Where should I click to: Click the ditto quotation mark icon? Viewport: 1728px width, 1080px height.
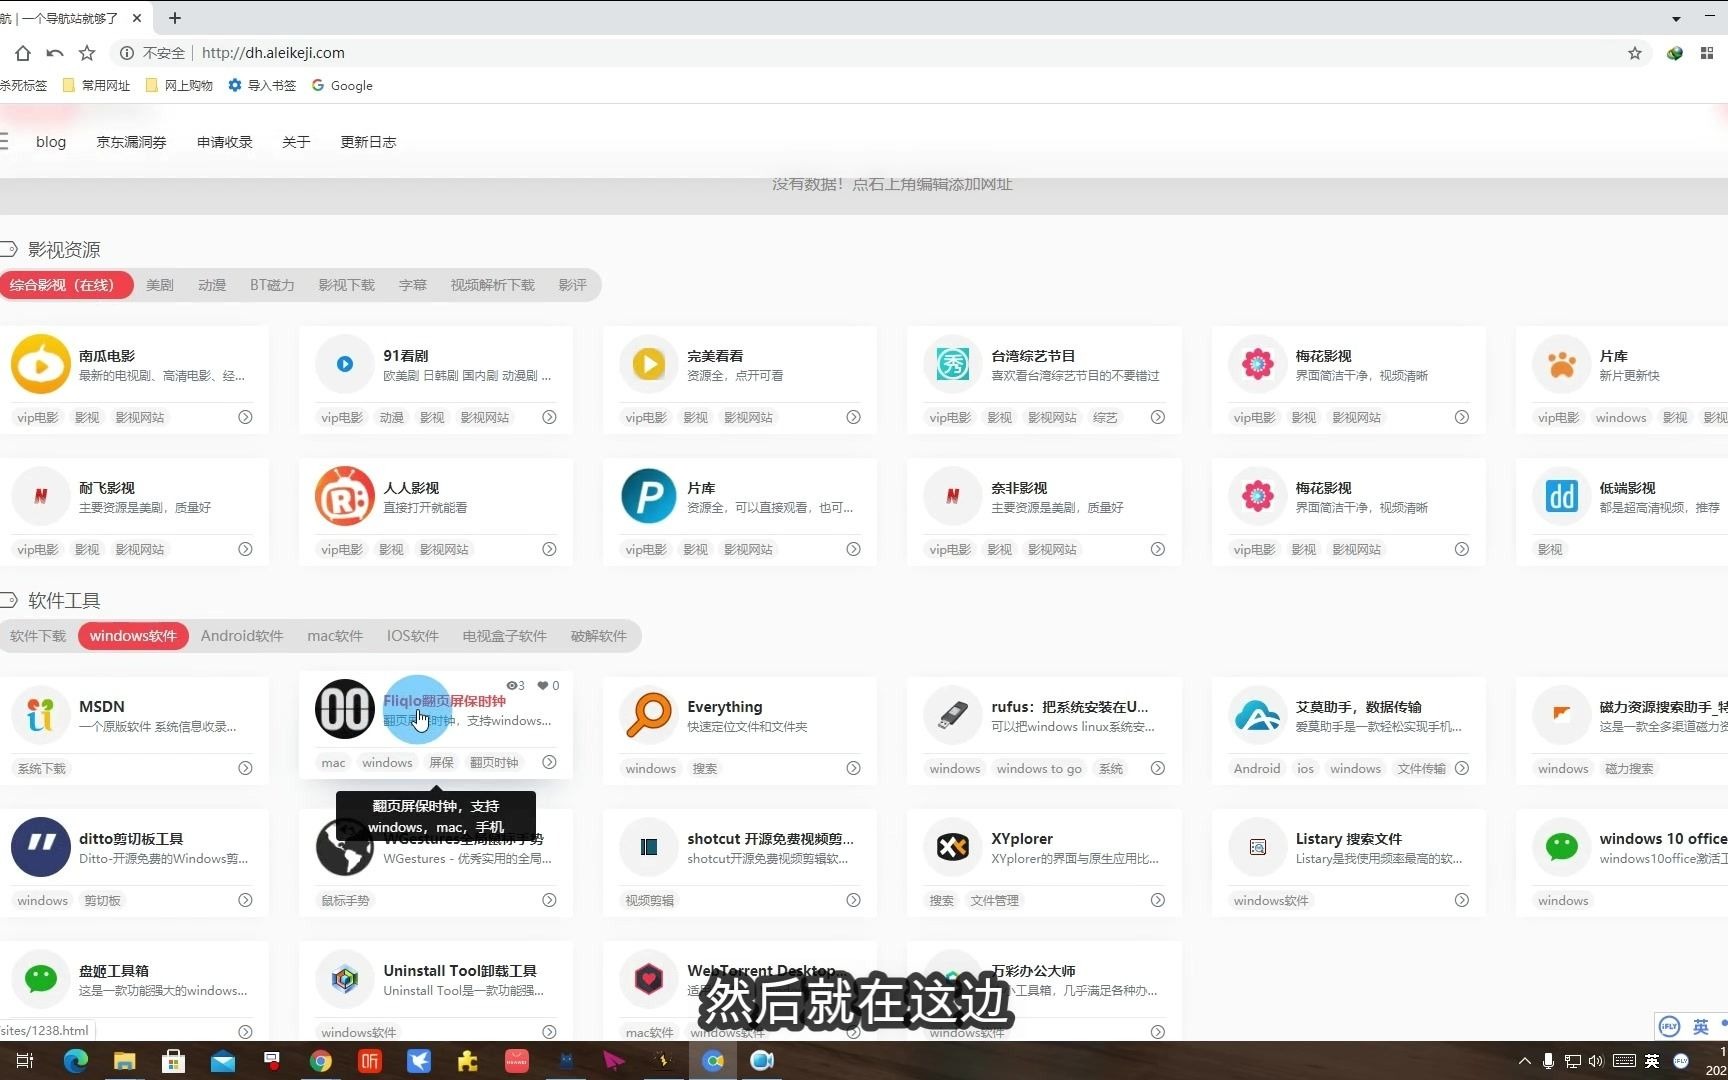[x=41, y=847]
